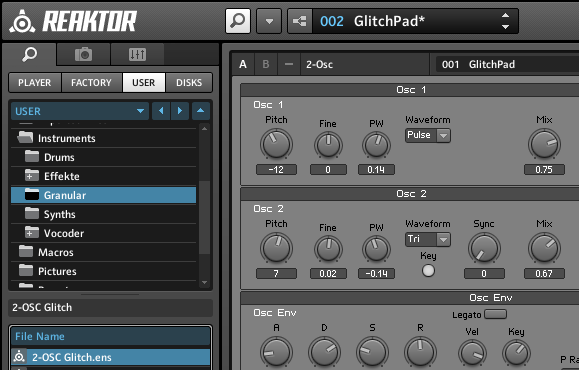Viewport: 579px width, 370px height.
Task: Toggle the Legato switch
Action: click(495, 314)
